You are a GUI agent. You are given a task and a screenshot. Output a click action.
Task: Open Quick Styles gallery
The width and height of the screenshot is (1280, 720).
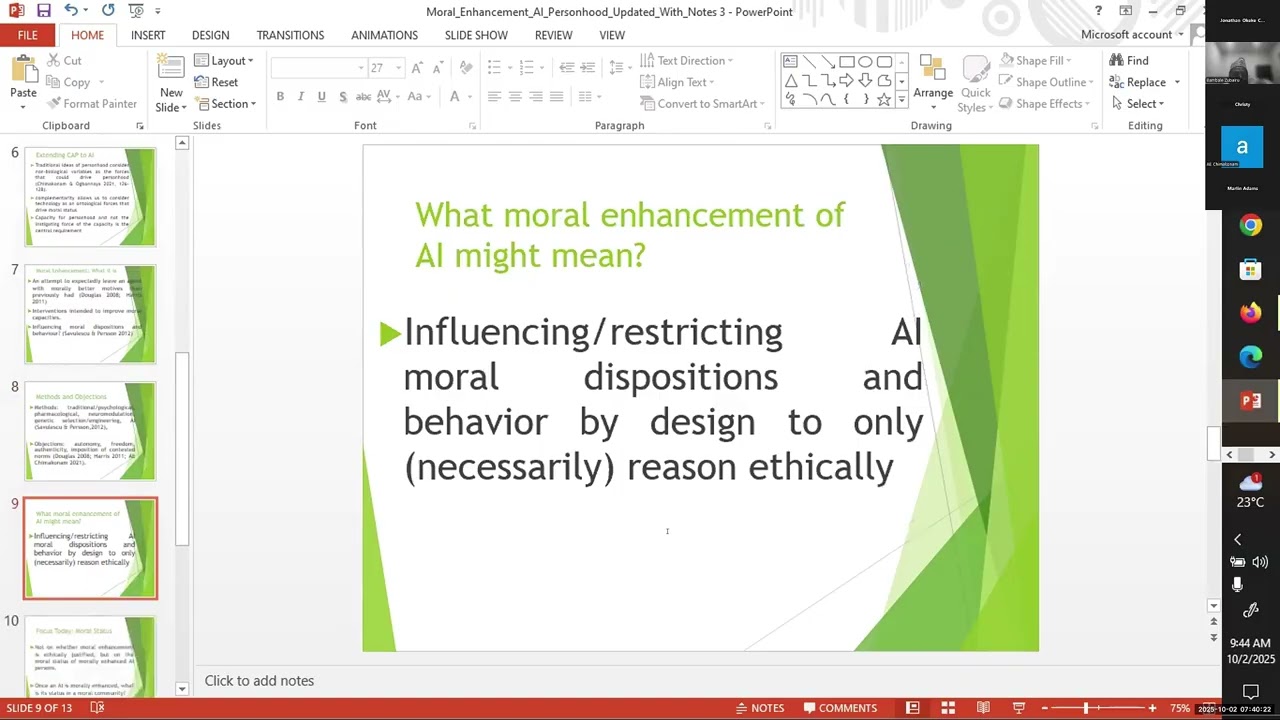point(975,85)
